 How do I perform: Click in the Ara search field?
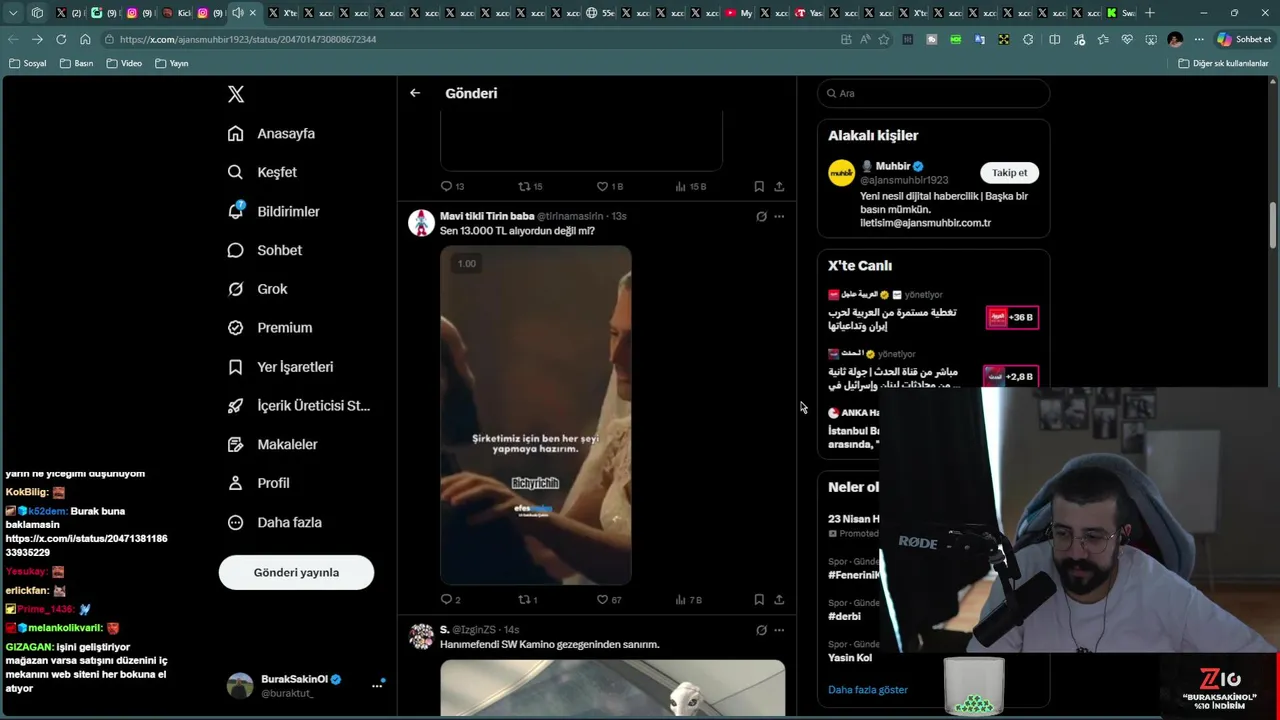point(933,93)
